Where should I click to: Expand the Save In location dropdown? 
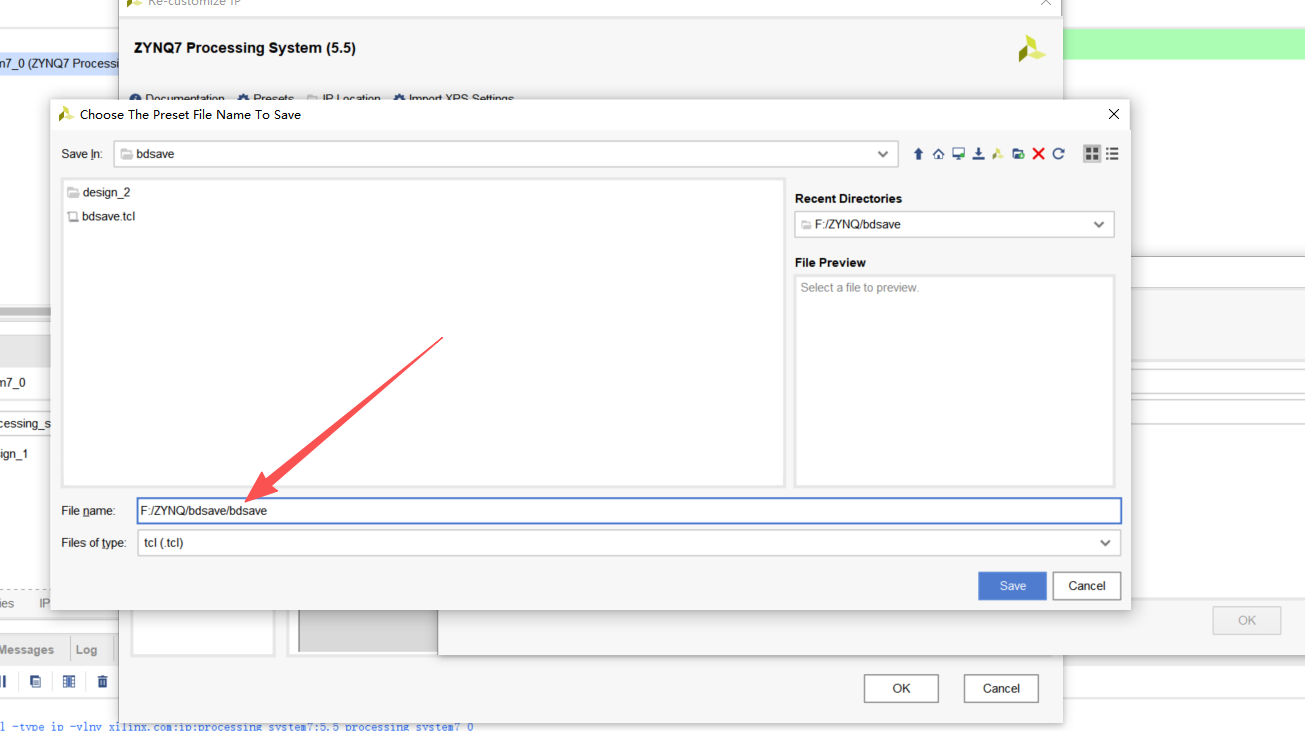pos(882,154)
